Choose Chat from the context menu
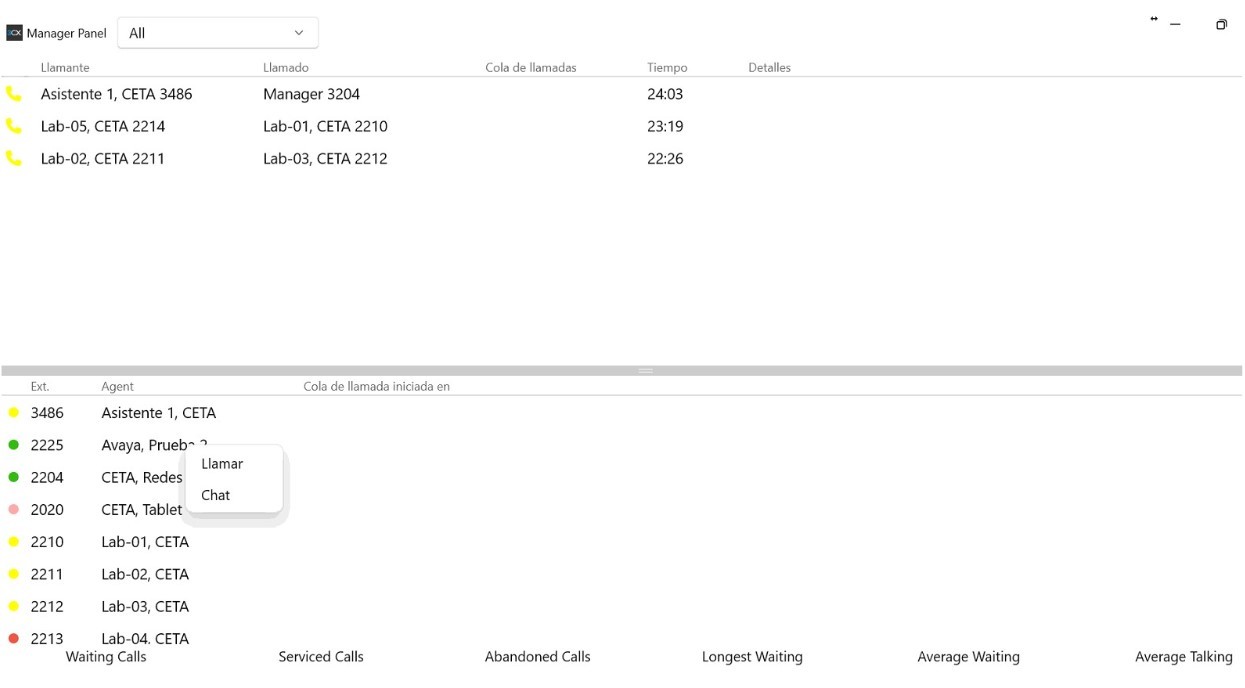The width and height of the screenshot is (1245, 688). pyautogui.click(x=216, y=495)
